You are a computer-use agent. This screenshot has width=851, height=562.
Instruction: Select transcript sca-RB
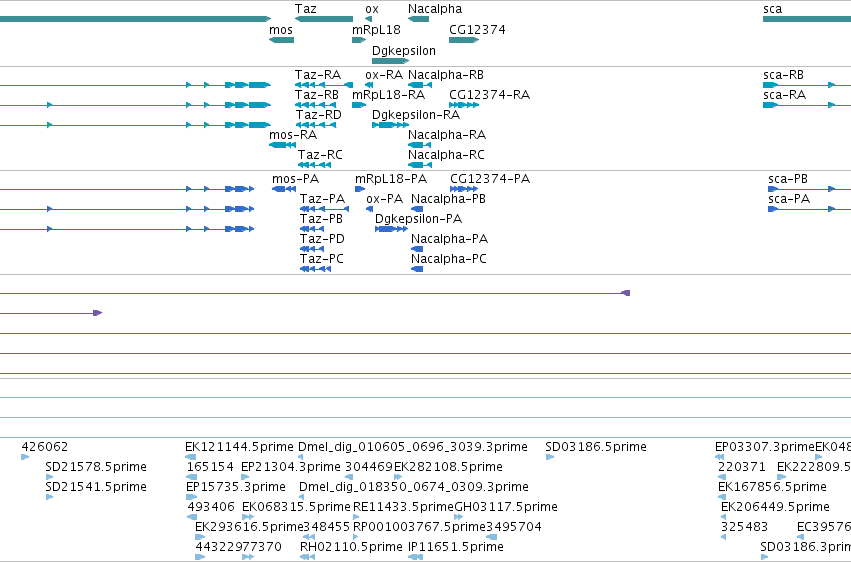783,75
